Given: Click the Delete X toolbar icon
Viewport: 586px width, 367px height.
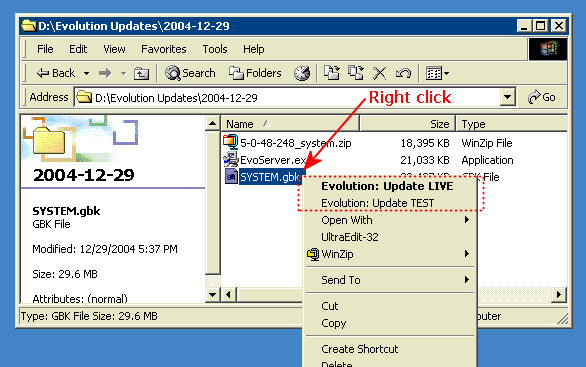Looking at the screenshot, I should pyautogui.click(x=379, y=73).
